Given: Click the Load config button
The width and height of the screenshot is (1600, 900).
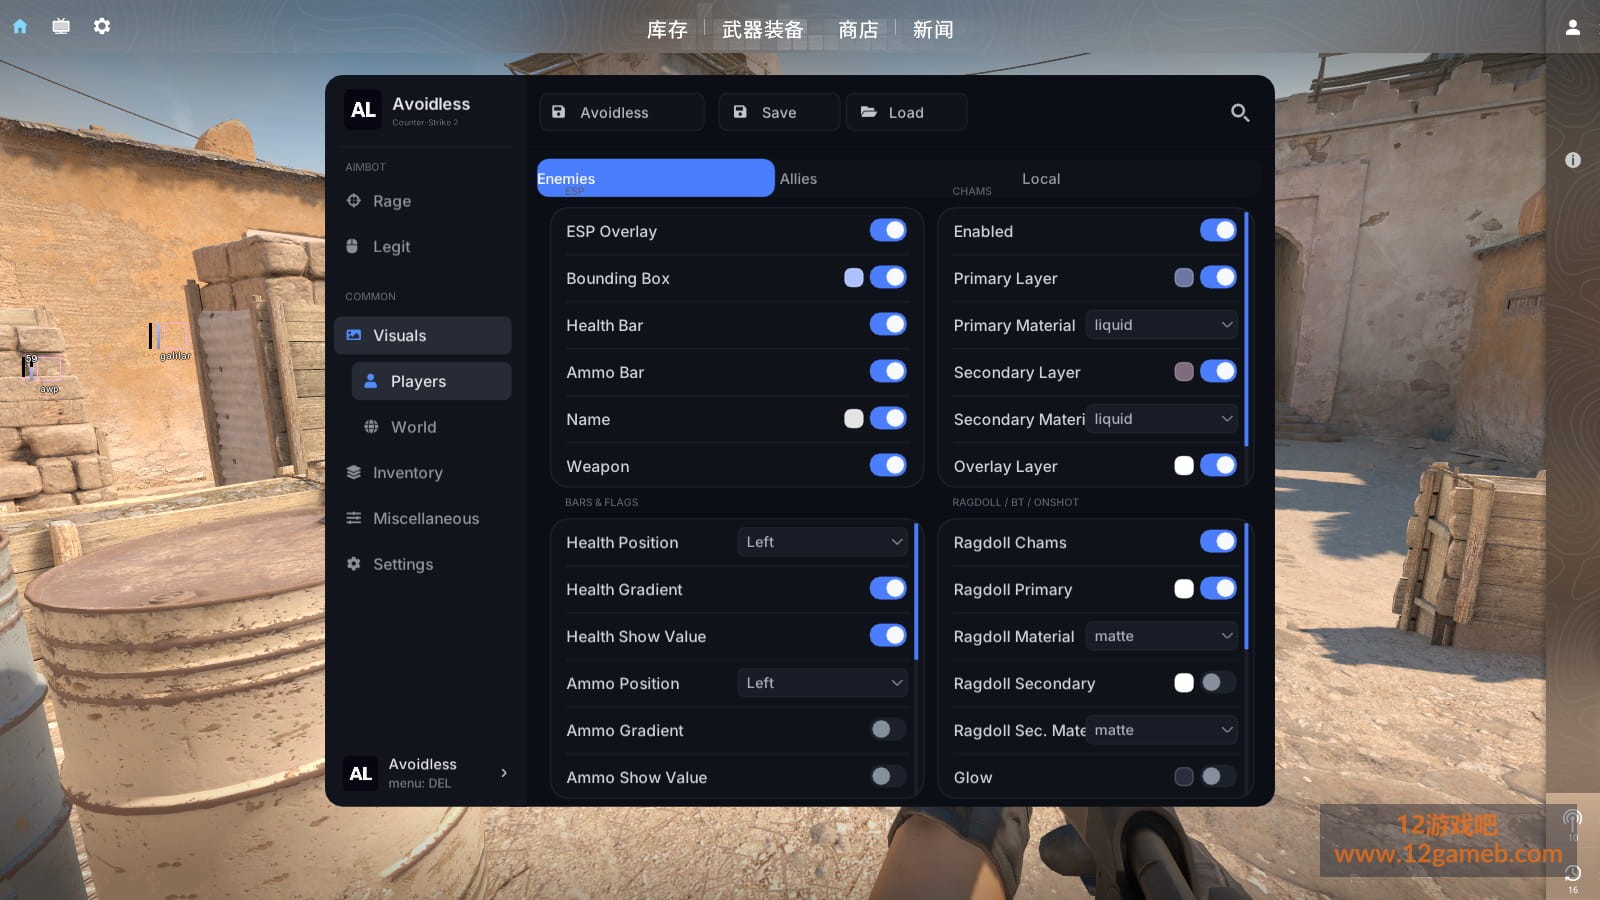Looking at the screenshot, I should (906, 112).
